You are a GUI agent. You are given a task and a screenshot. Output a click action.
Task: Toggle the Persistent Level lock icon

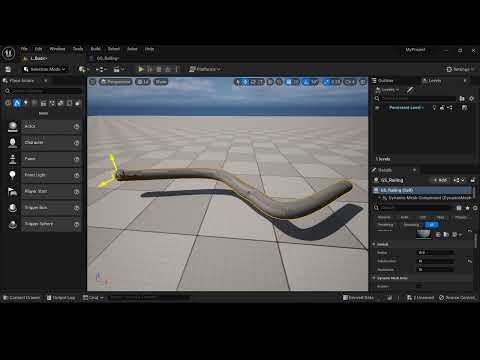pos(442,108)
